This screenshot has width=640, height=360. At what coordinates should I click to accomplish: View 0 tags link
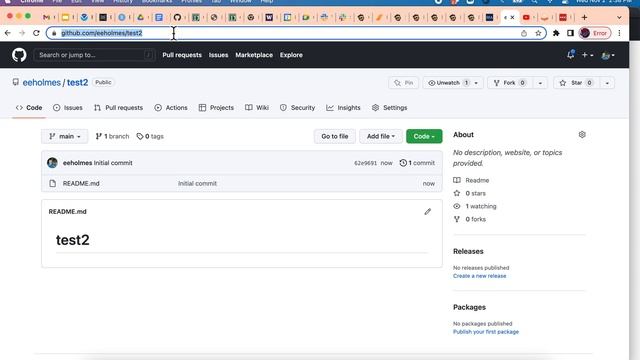[x=150, y=136]
